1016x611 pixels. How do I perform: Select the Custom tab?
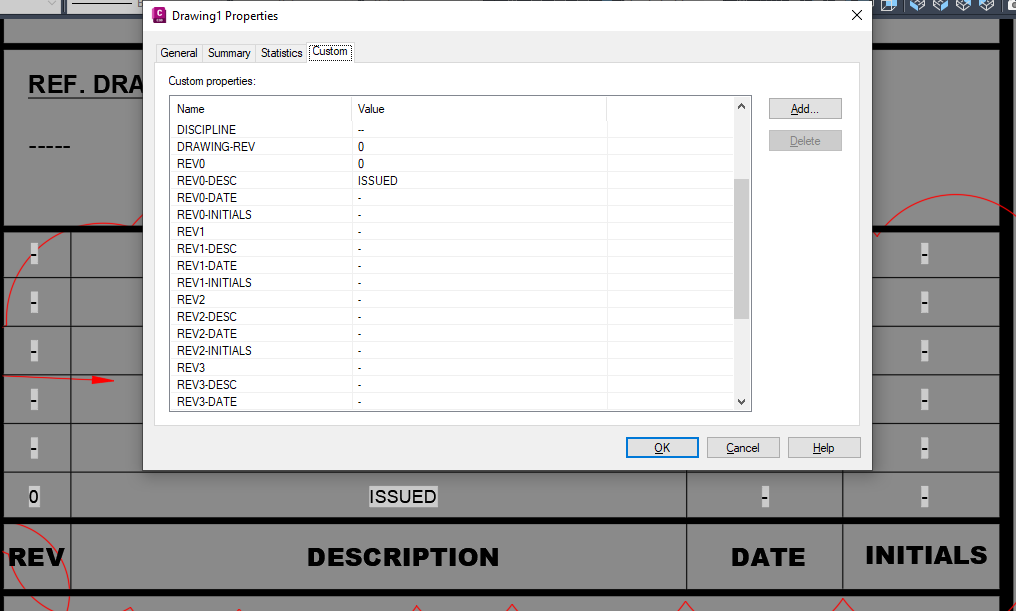tap(330, 52)
